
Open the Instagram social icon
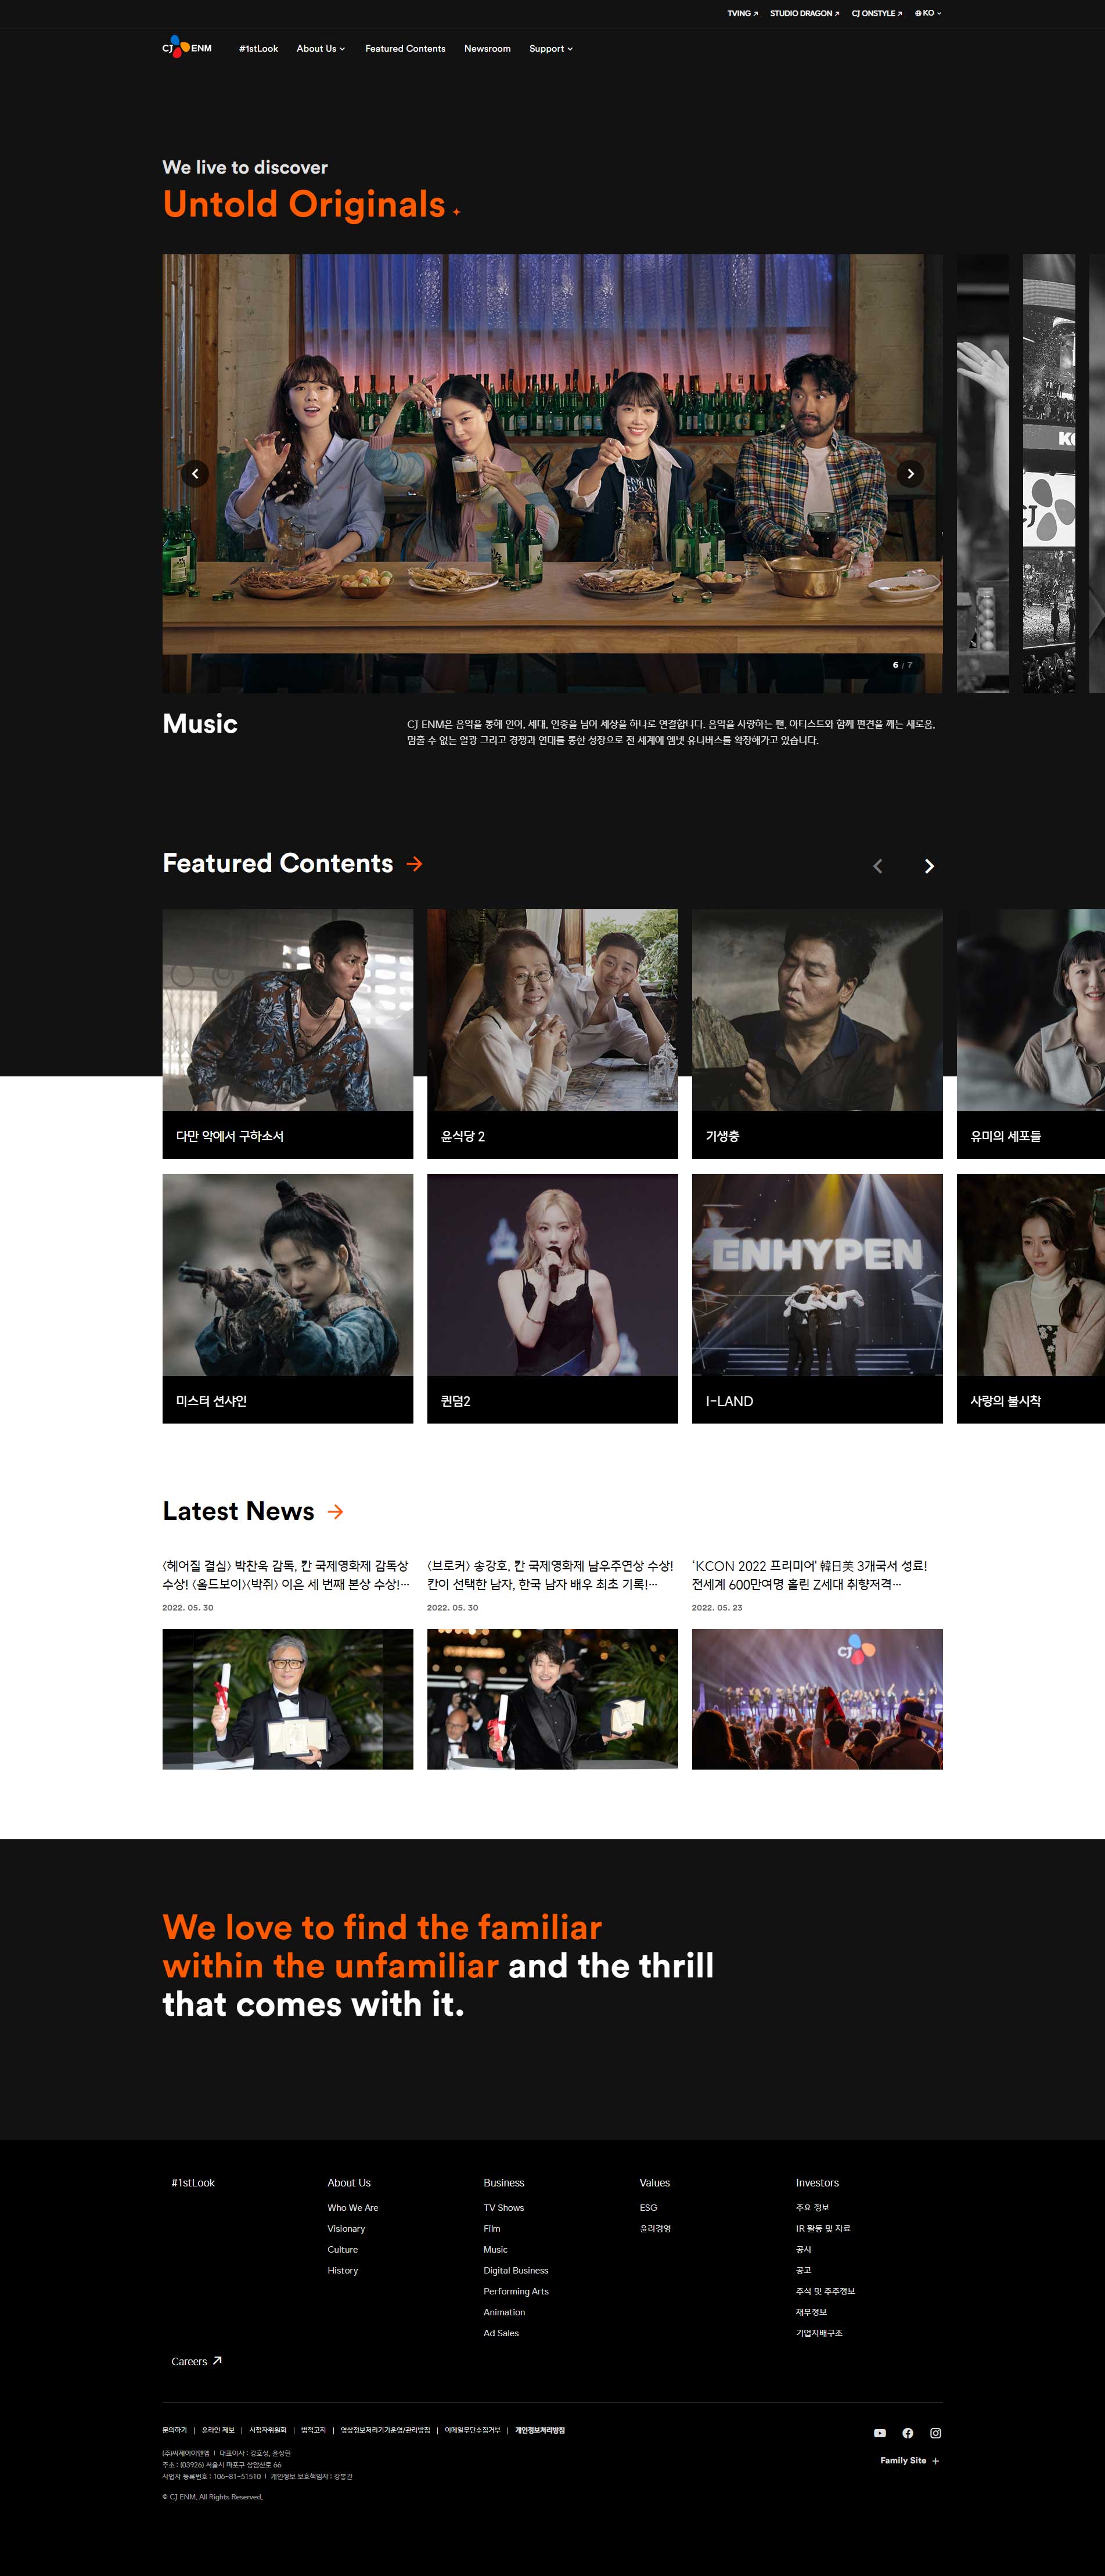(935, 2432)
